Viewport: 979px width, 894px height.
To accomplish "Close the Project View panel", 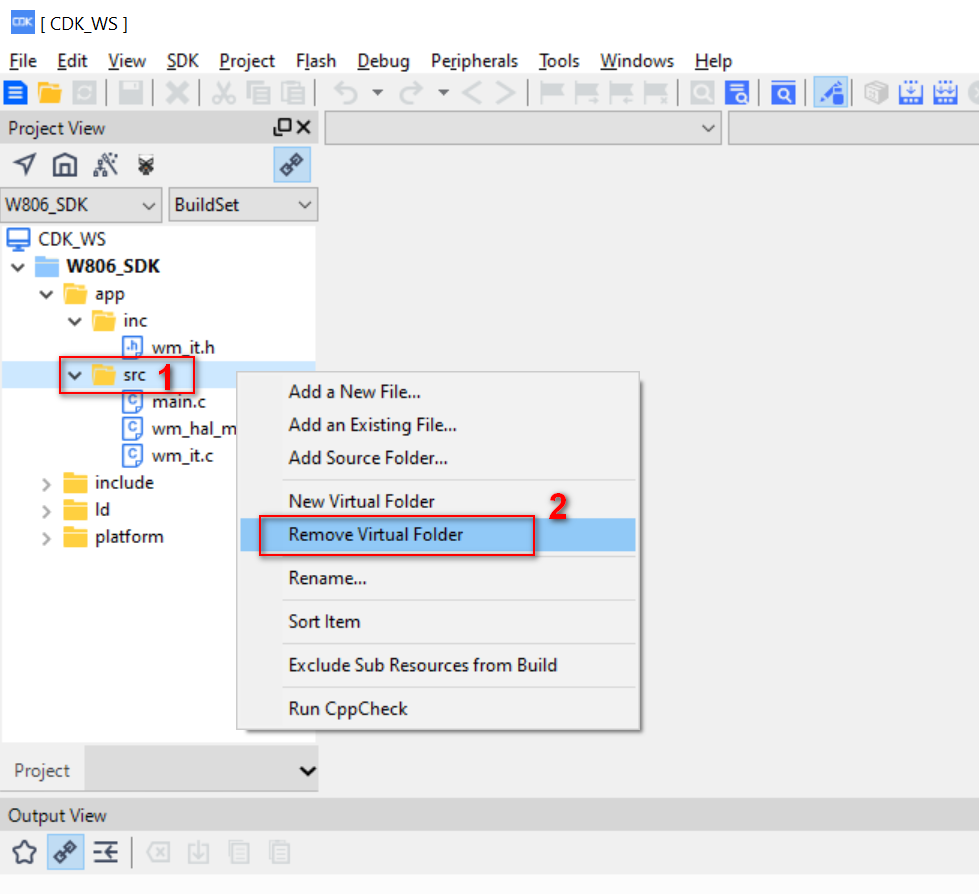I will (x=303, y=127).
